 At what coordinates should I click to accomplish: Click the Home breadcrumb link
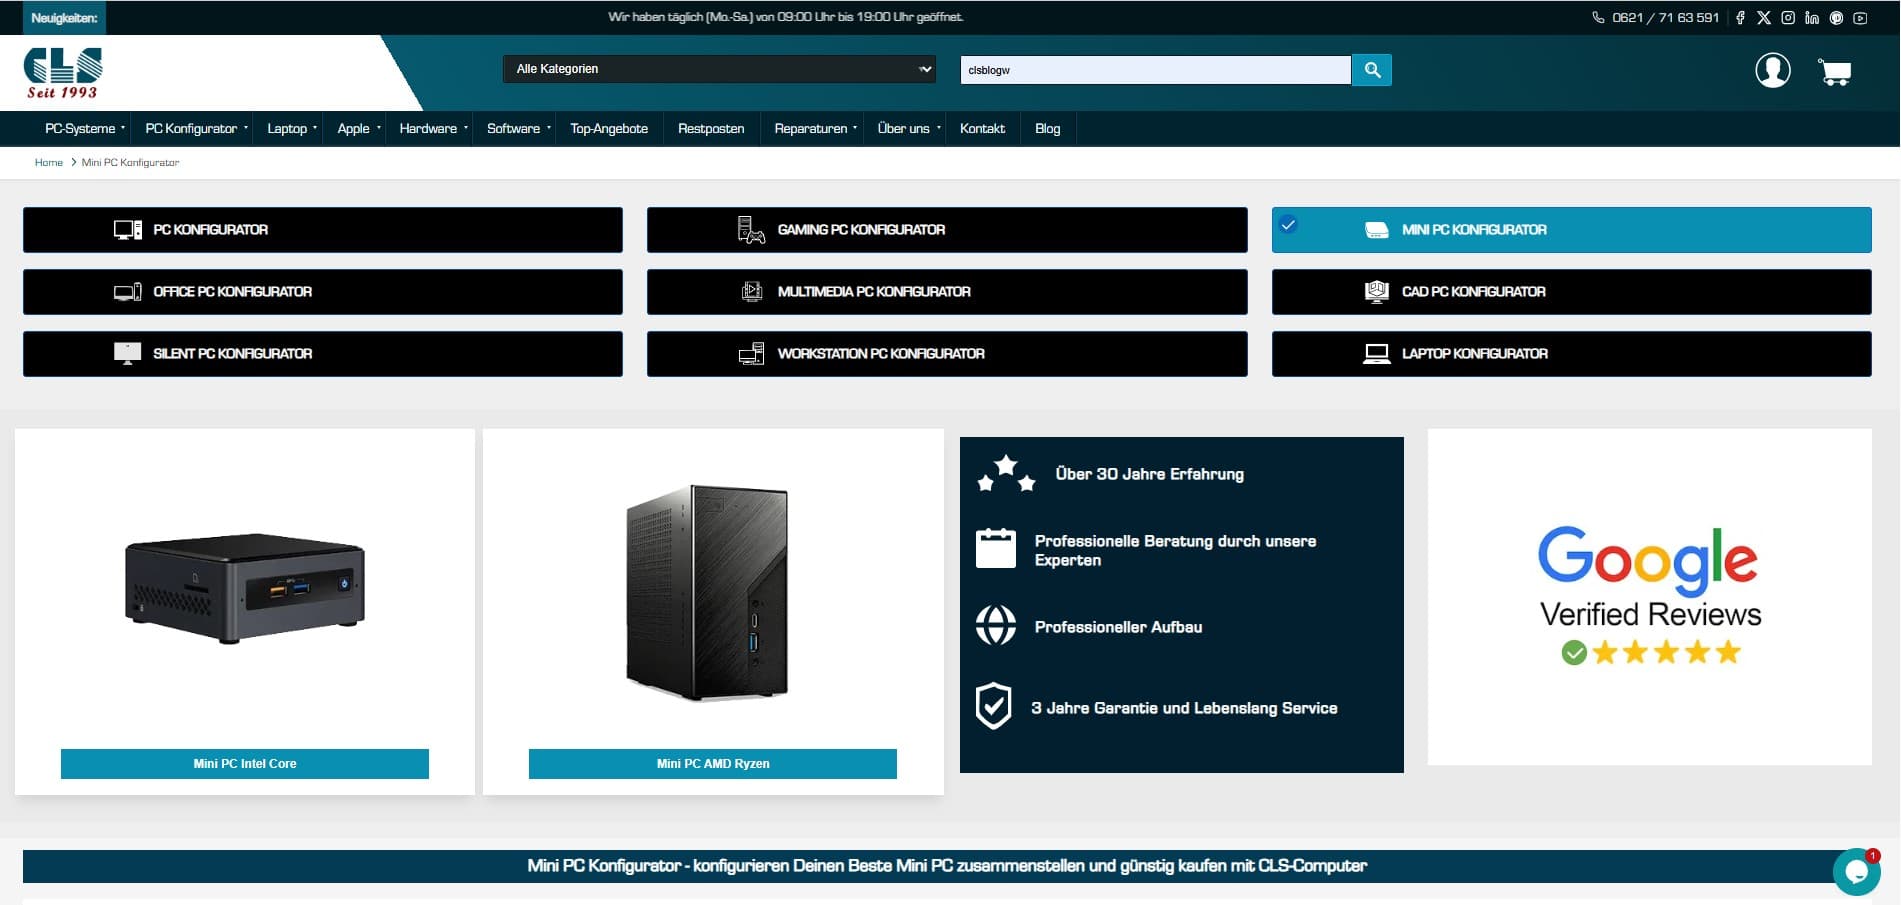(x=49, y=163)
